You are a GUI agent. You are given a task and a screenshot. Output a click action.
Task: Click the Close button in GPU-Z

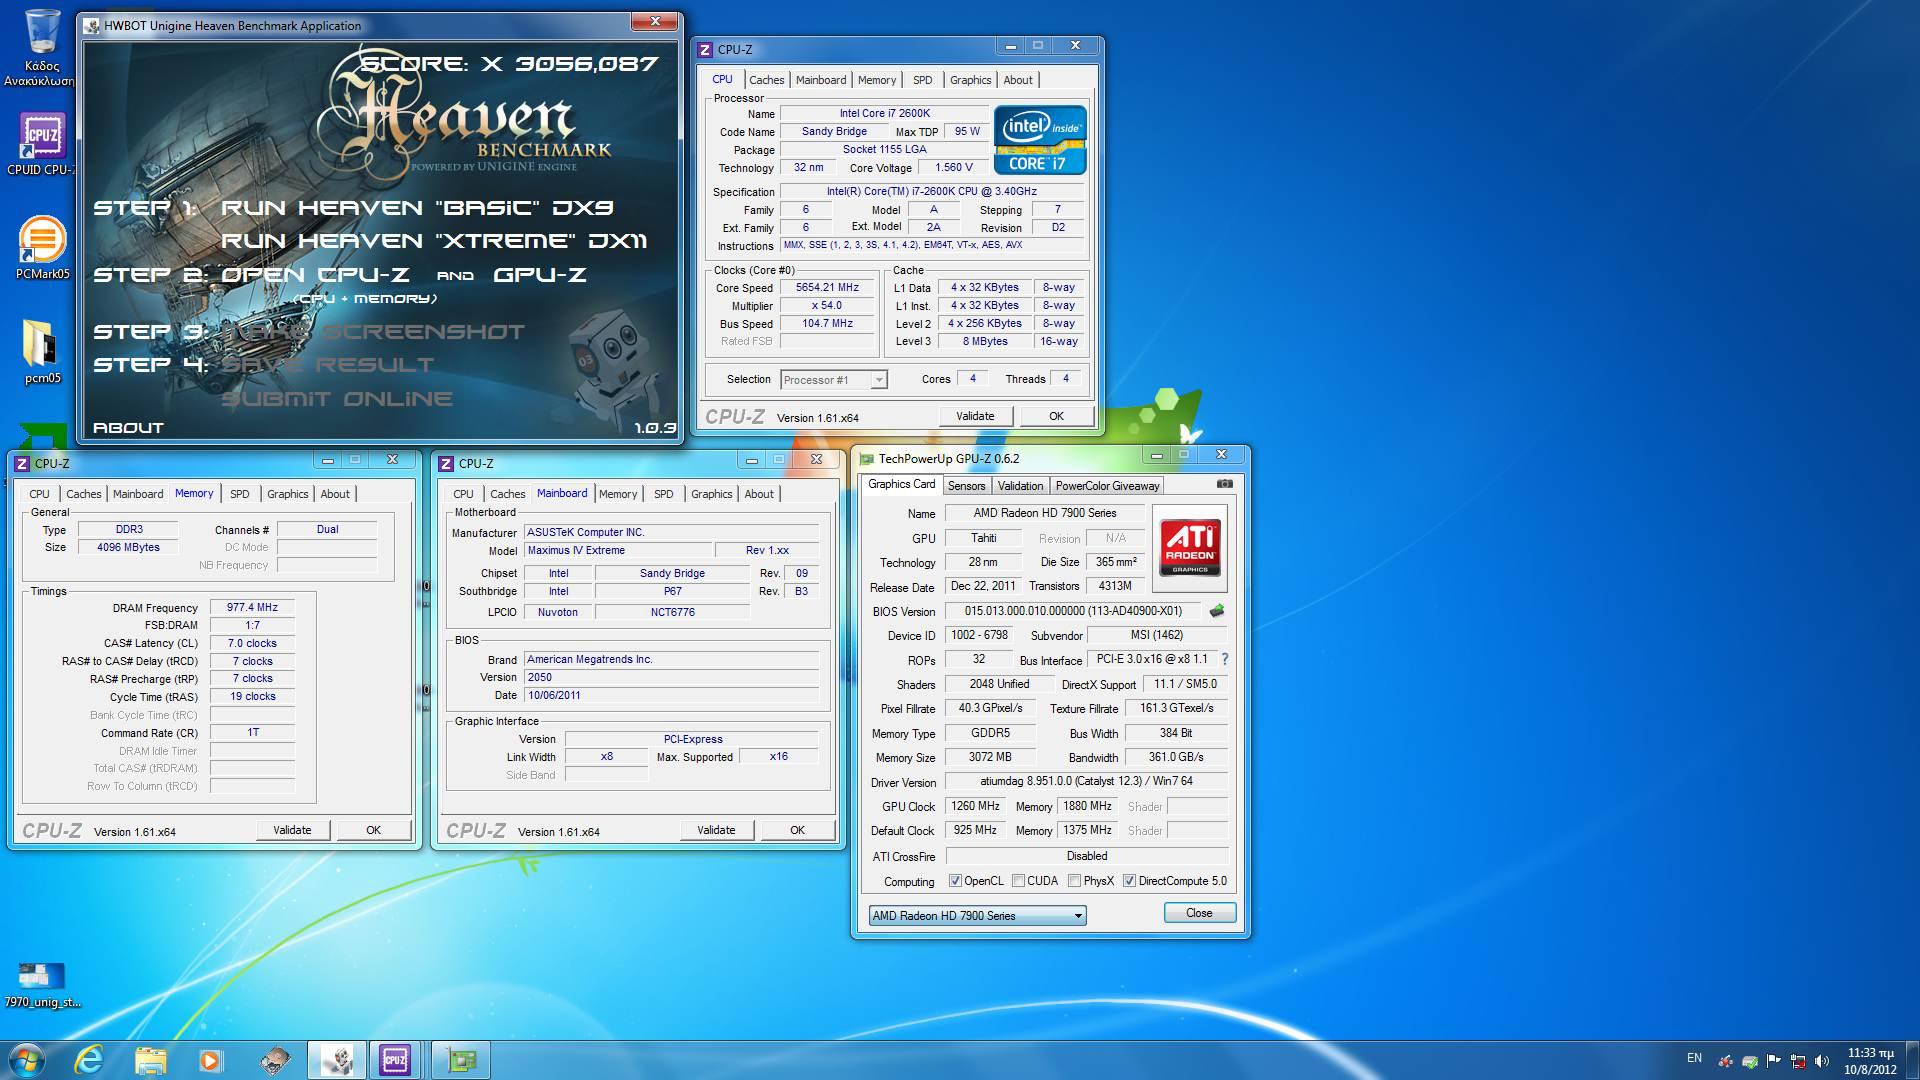pos(1199,913)
